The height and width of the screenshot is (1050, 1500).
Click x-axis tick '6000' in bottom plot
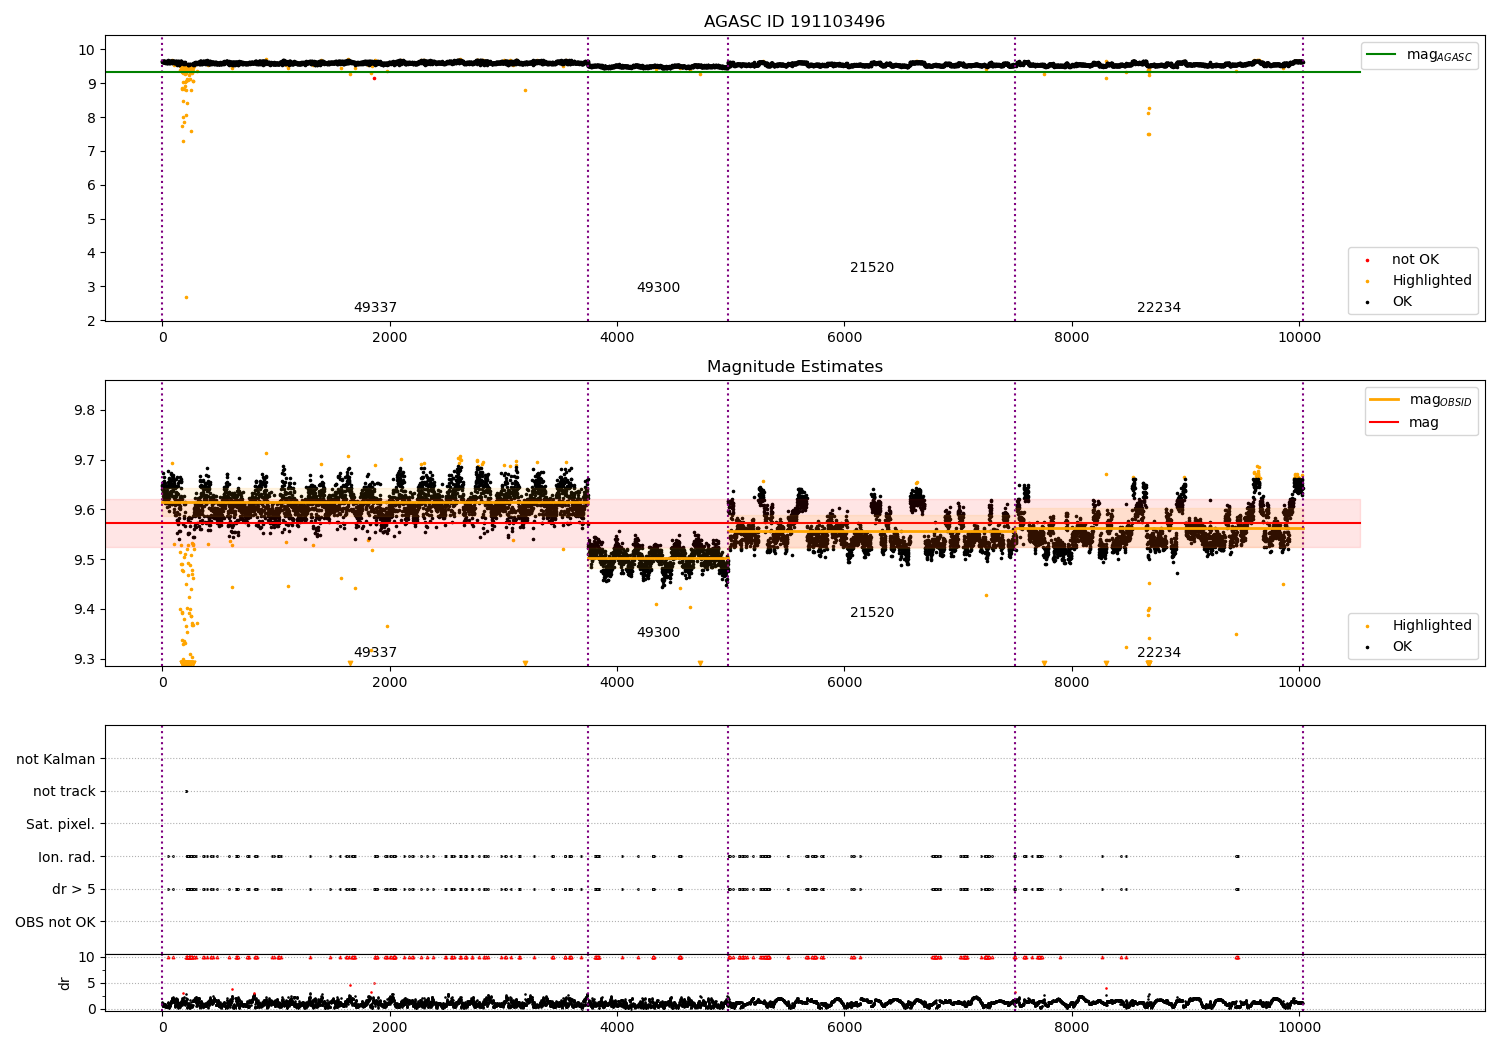click(844, 1027)
